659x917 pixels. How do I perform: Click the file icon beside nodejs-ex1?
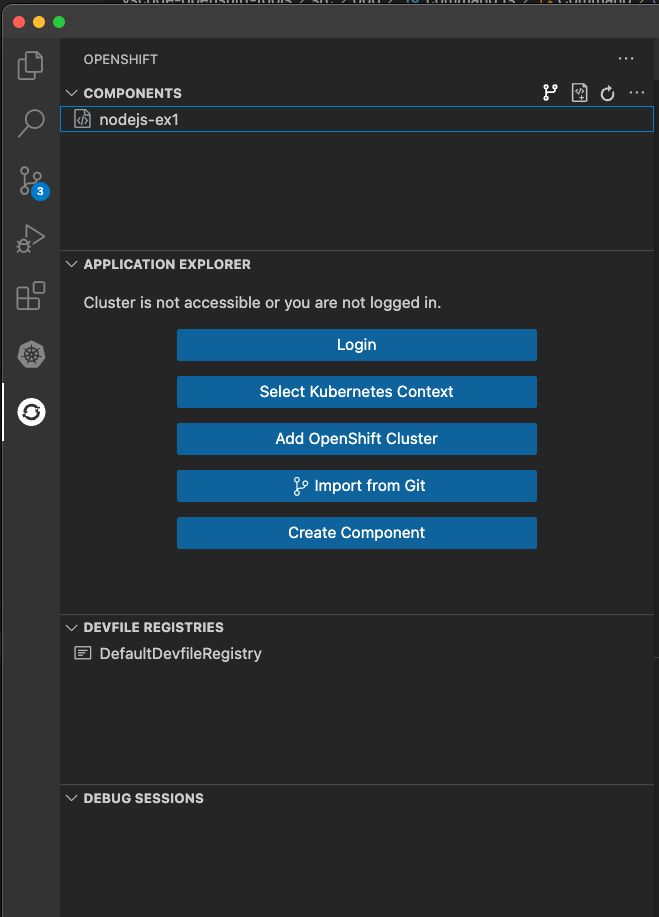pyautogui.click(x=82, y=119)
